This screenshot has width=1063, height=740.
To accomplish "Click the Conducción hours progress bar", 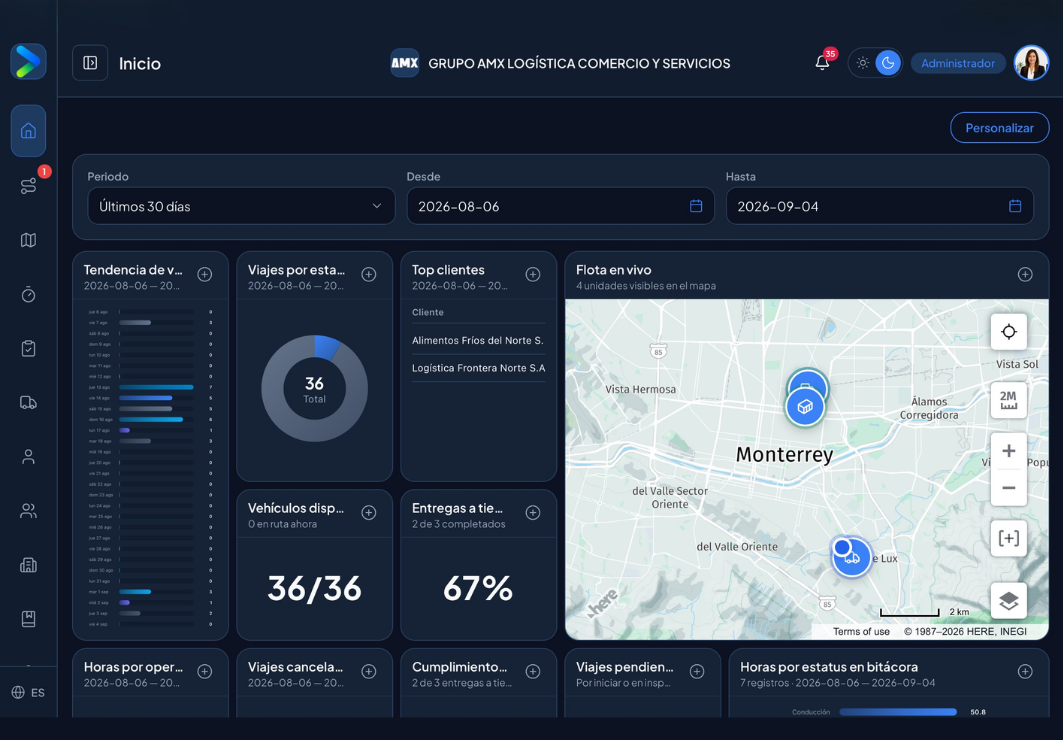I will tap(898, 712).
